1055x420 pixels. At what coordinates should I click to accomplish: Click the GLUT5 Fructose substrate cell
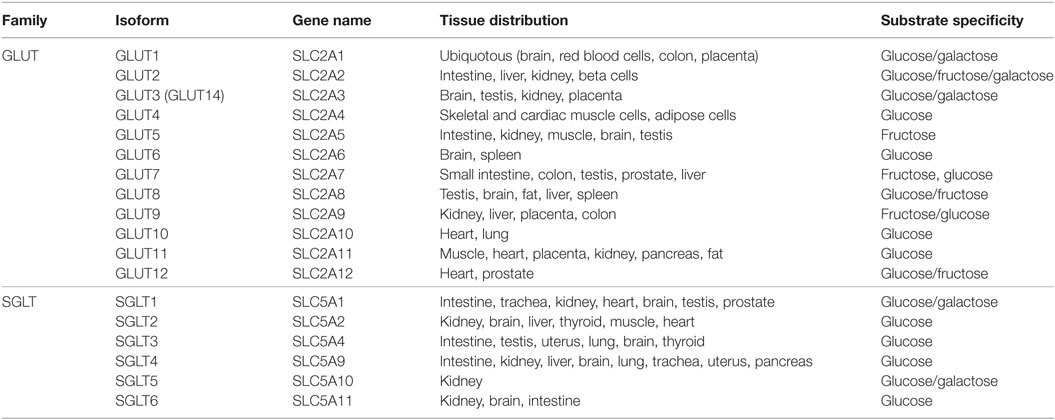(x=908, y=135)
